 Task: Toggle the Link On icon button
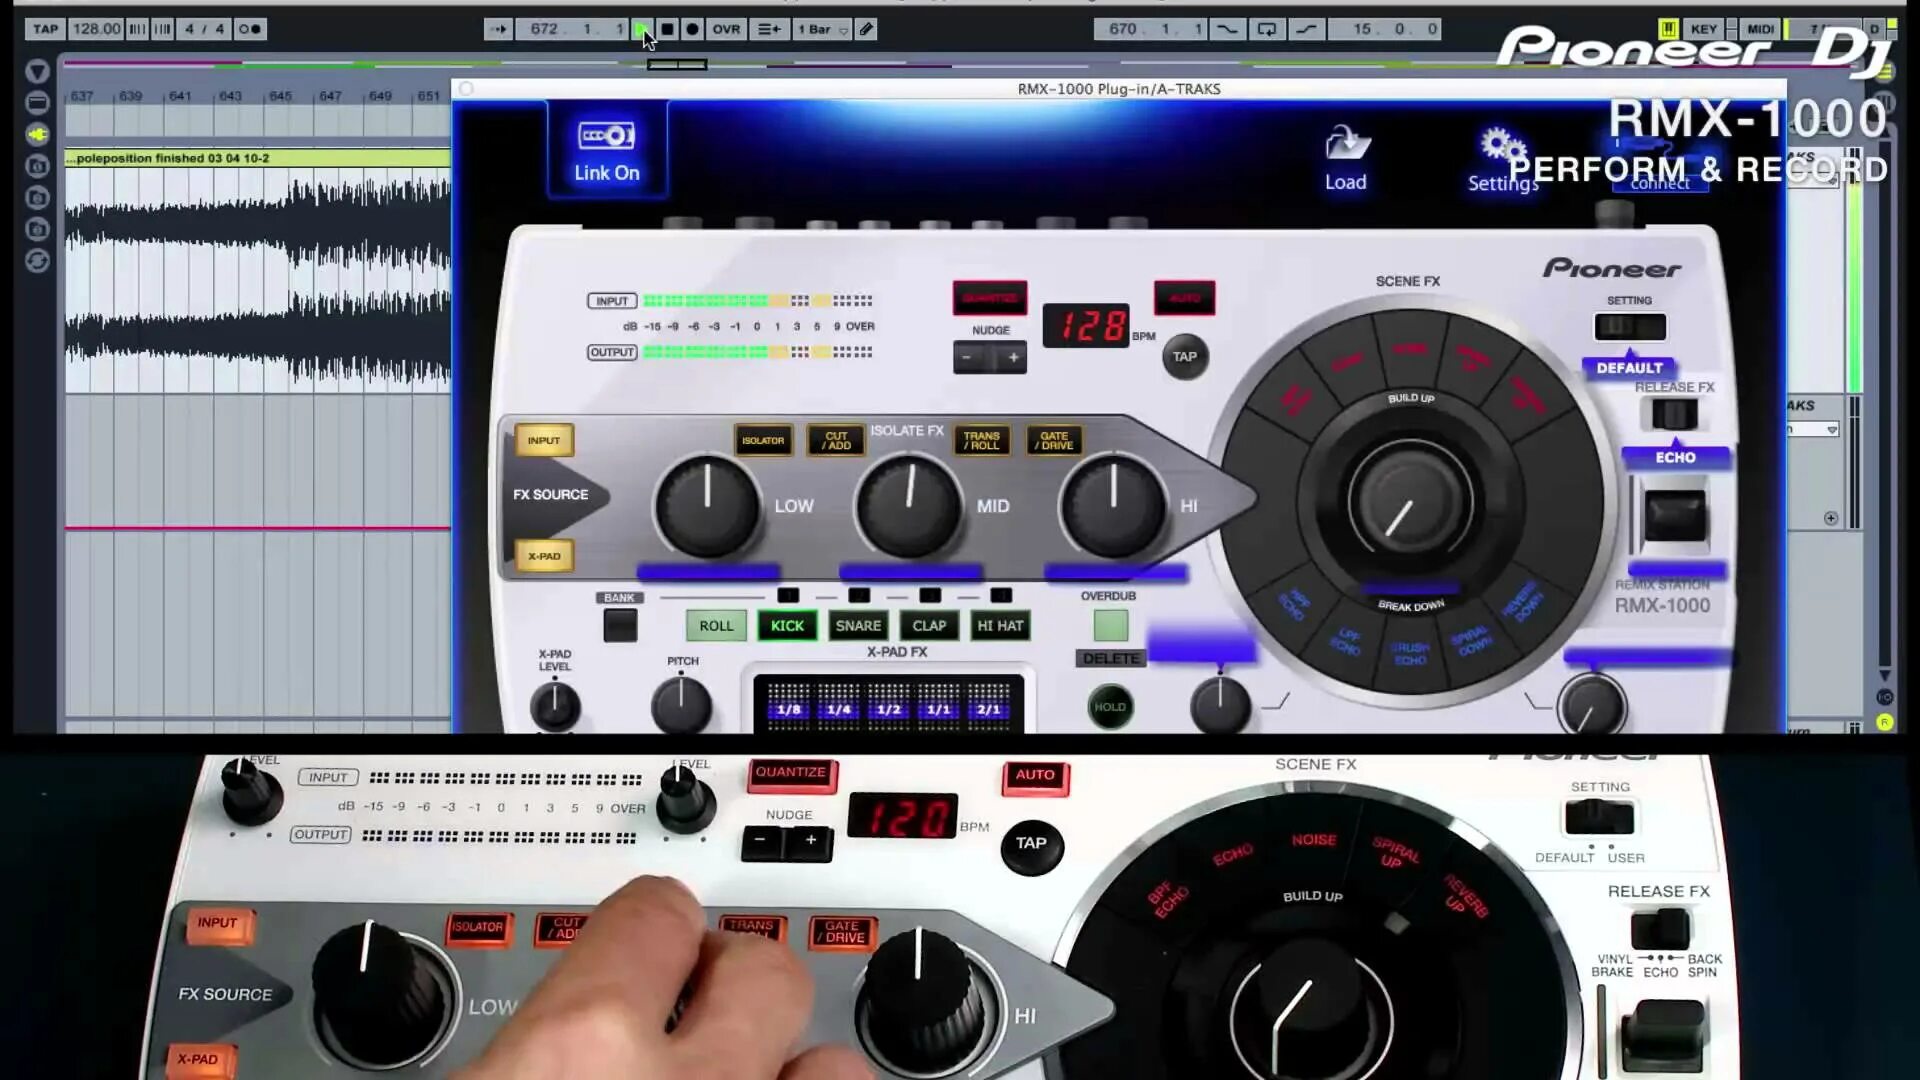606,137
